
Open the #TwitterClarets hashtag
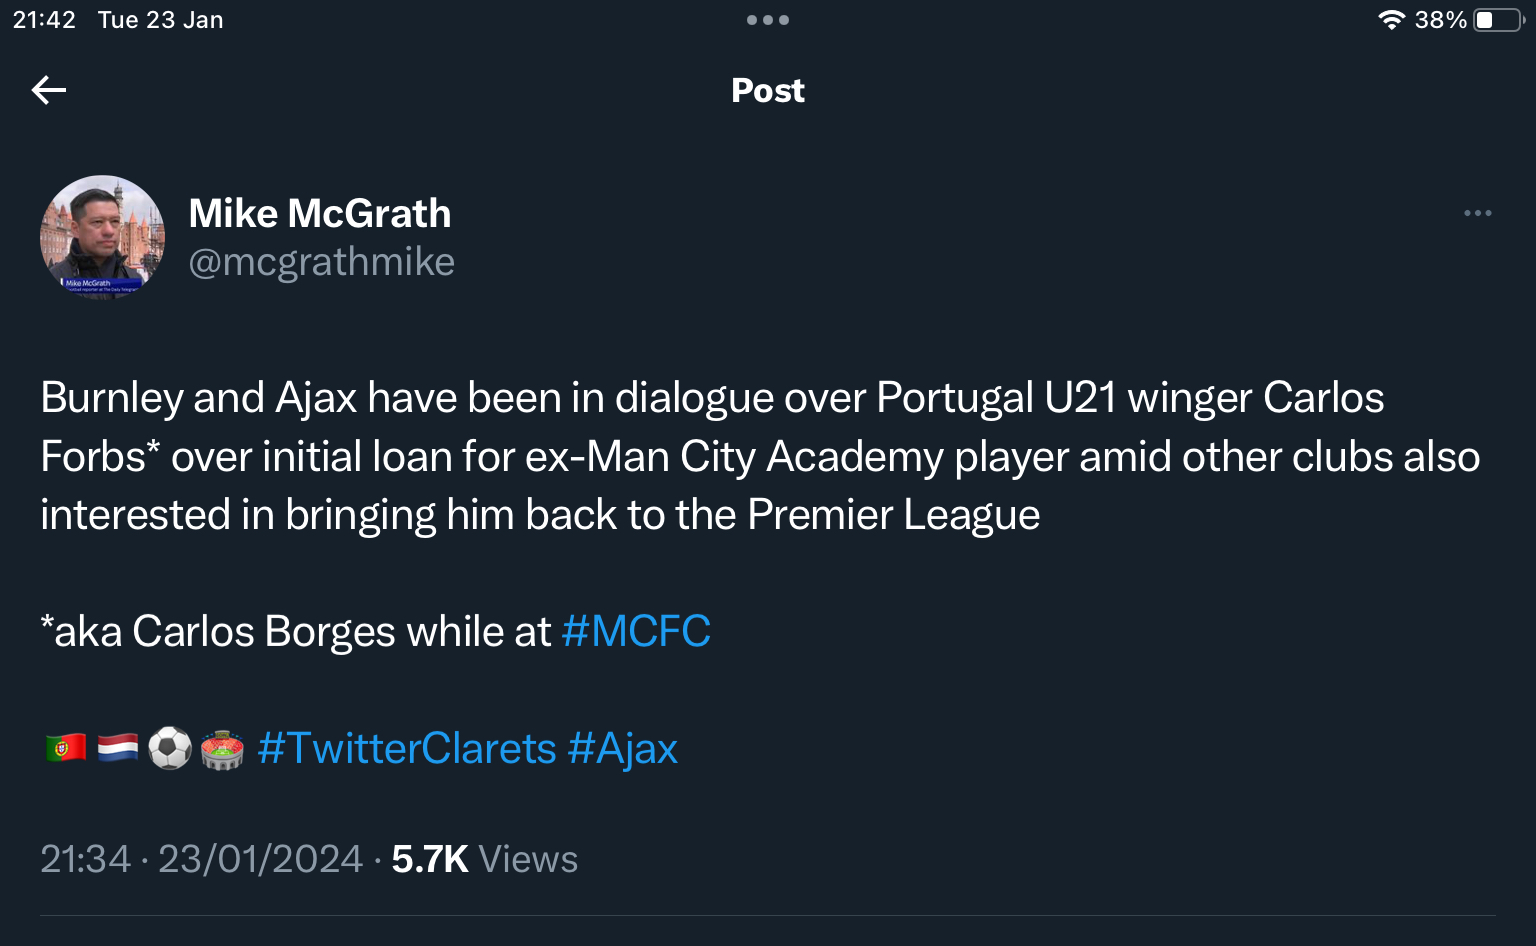[x=406, y=749]
